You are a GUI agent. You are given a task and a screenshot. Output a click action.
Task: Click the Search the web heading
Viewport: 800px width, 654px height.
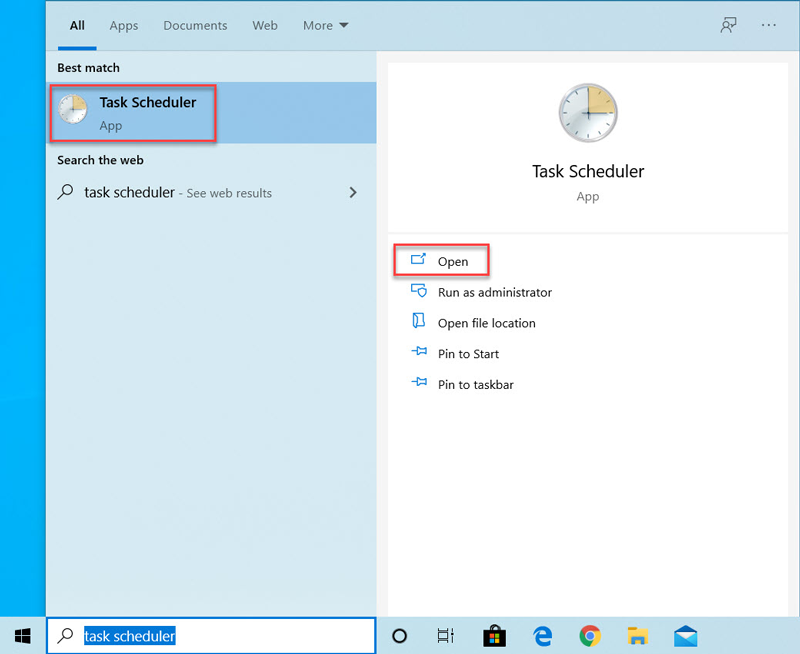(100, 160)
